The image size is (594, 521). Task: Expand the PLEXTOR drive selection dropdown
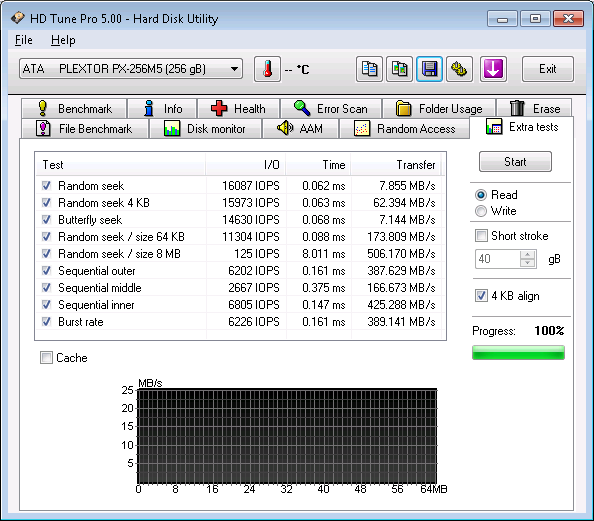[131, 69]
